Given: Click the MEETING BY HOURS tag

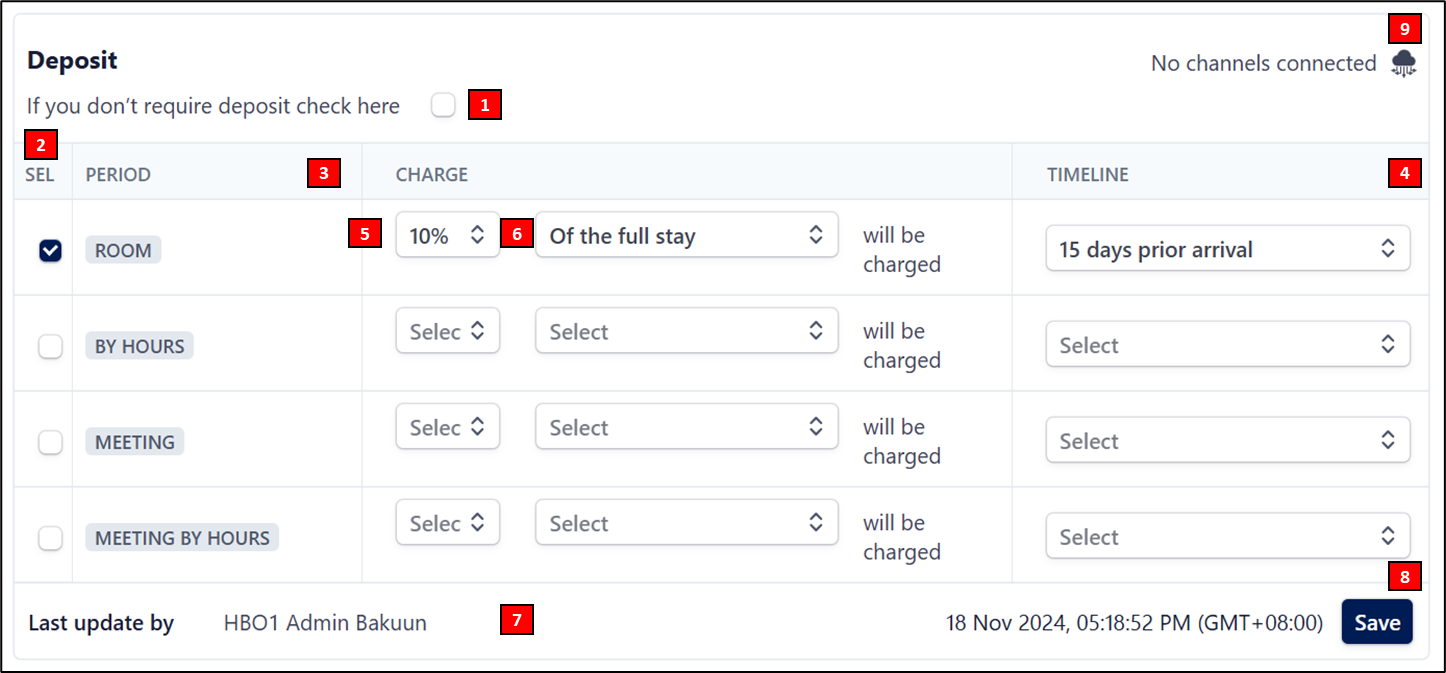Looking at the screenshot, I should [182, 538].
